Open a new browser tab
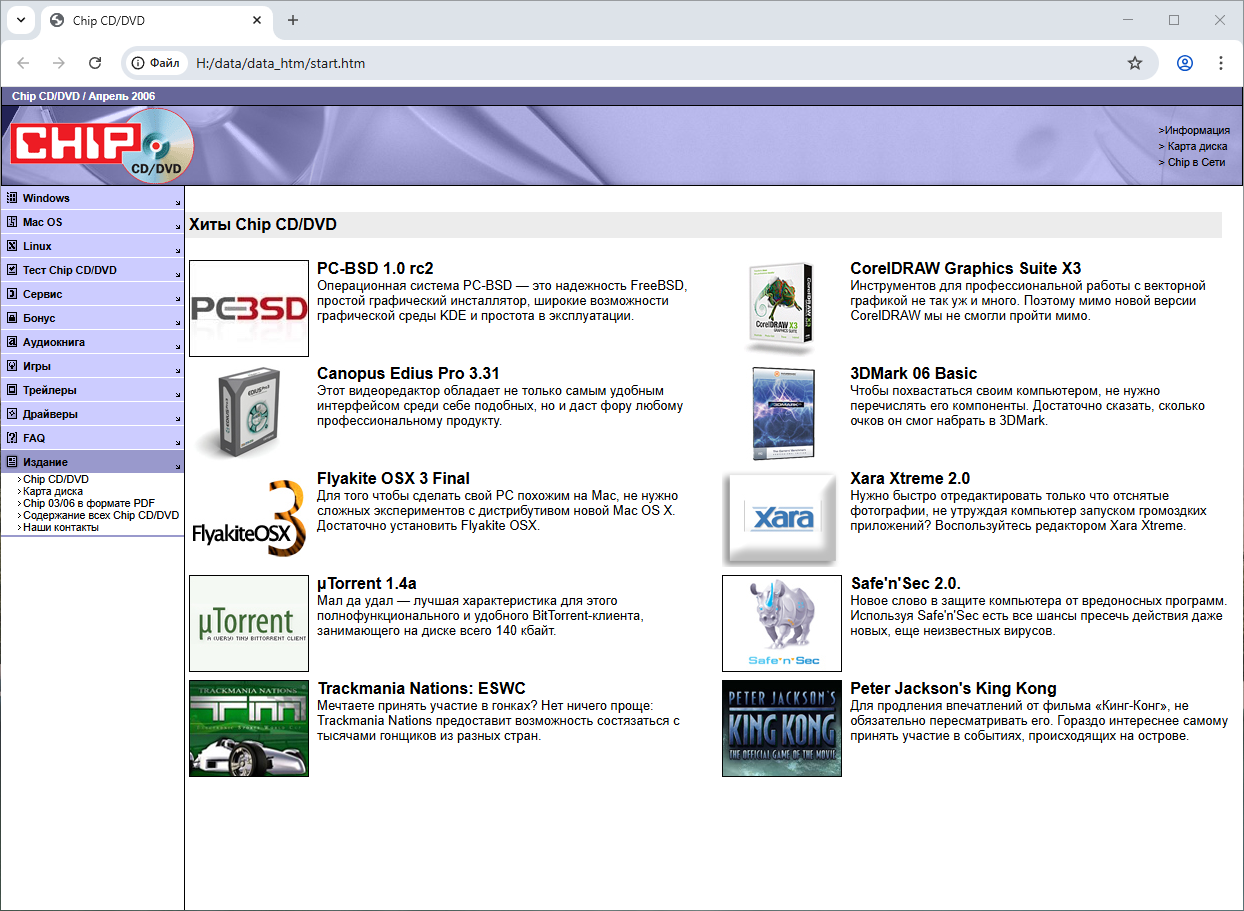 click(x=293, y=20)
